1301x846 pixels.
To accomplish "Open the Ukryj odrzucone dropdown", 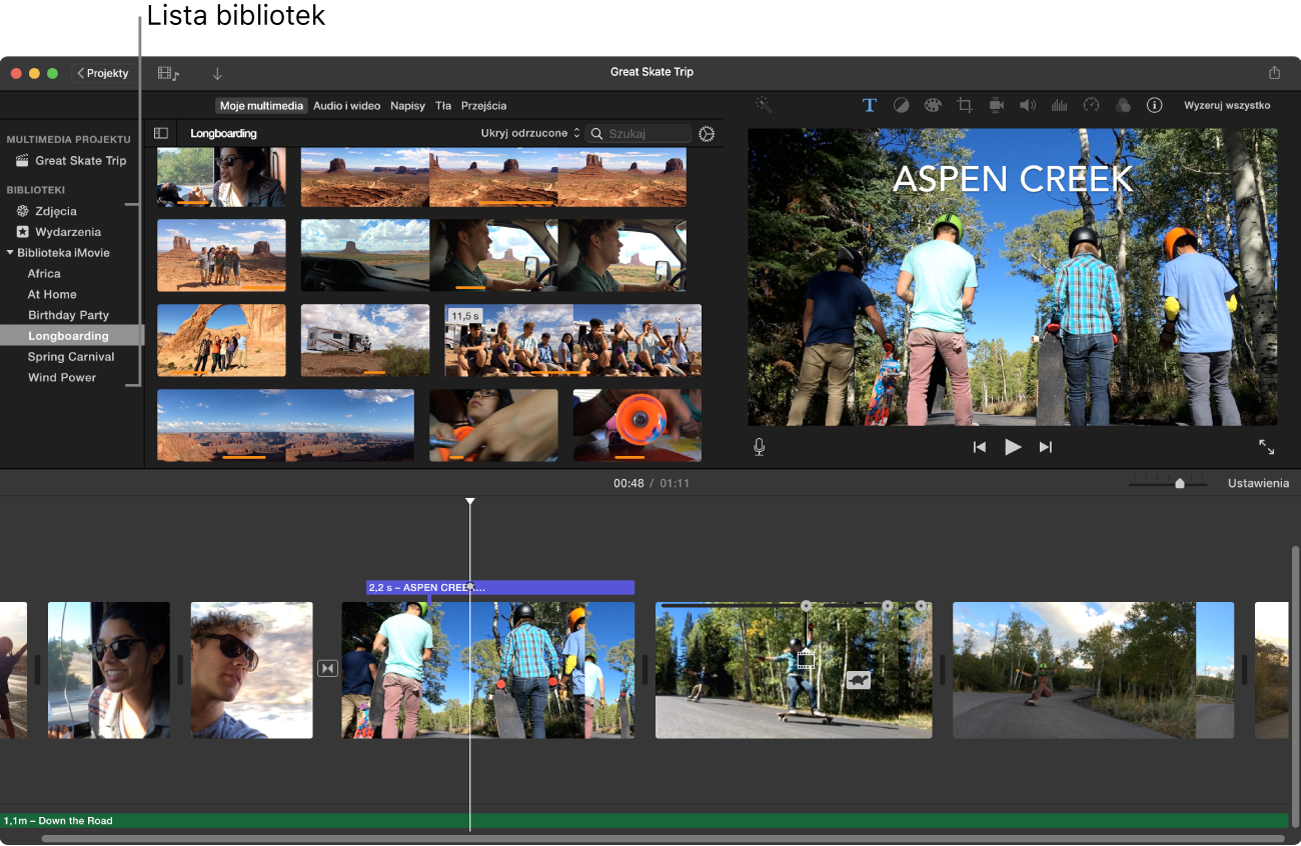I will pos(530,133).
